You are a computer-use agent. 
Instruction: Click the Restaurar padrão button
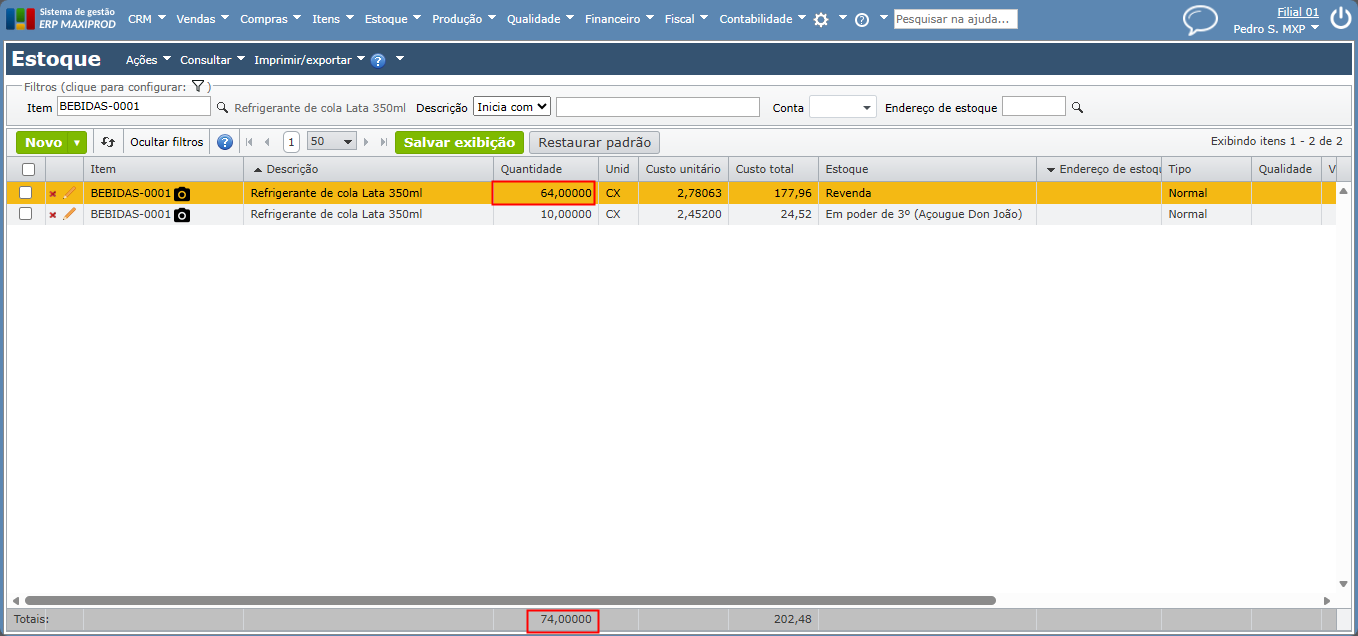click(594, 142)
